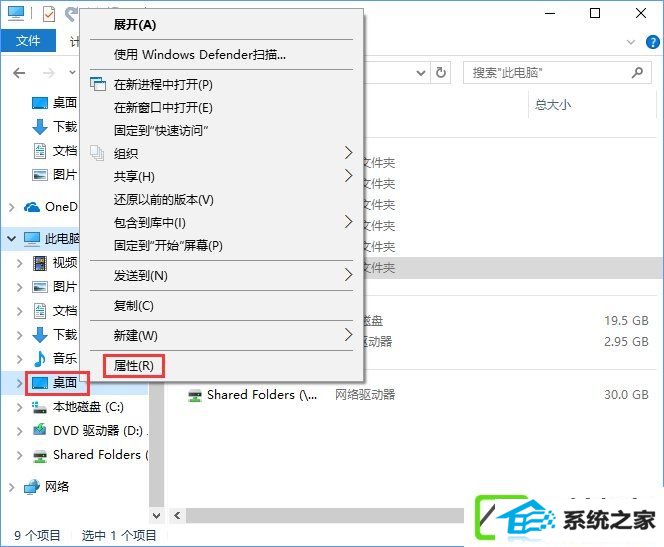Click the Music (音乐) note icon
The width and height of the screenshot is (664, 547).
[40, 359]
